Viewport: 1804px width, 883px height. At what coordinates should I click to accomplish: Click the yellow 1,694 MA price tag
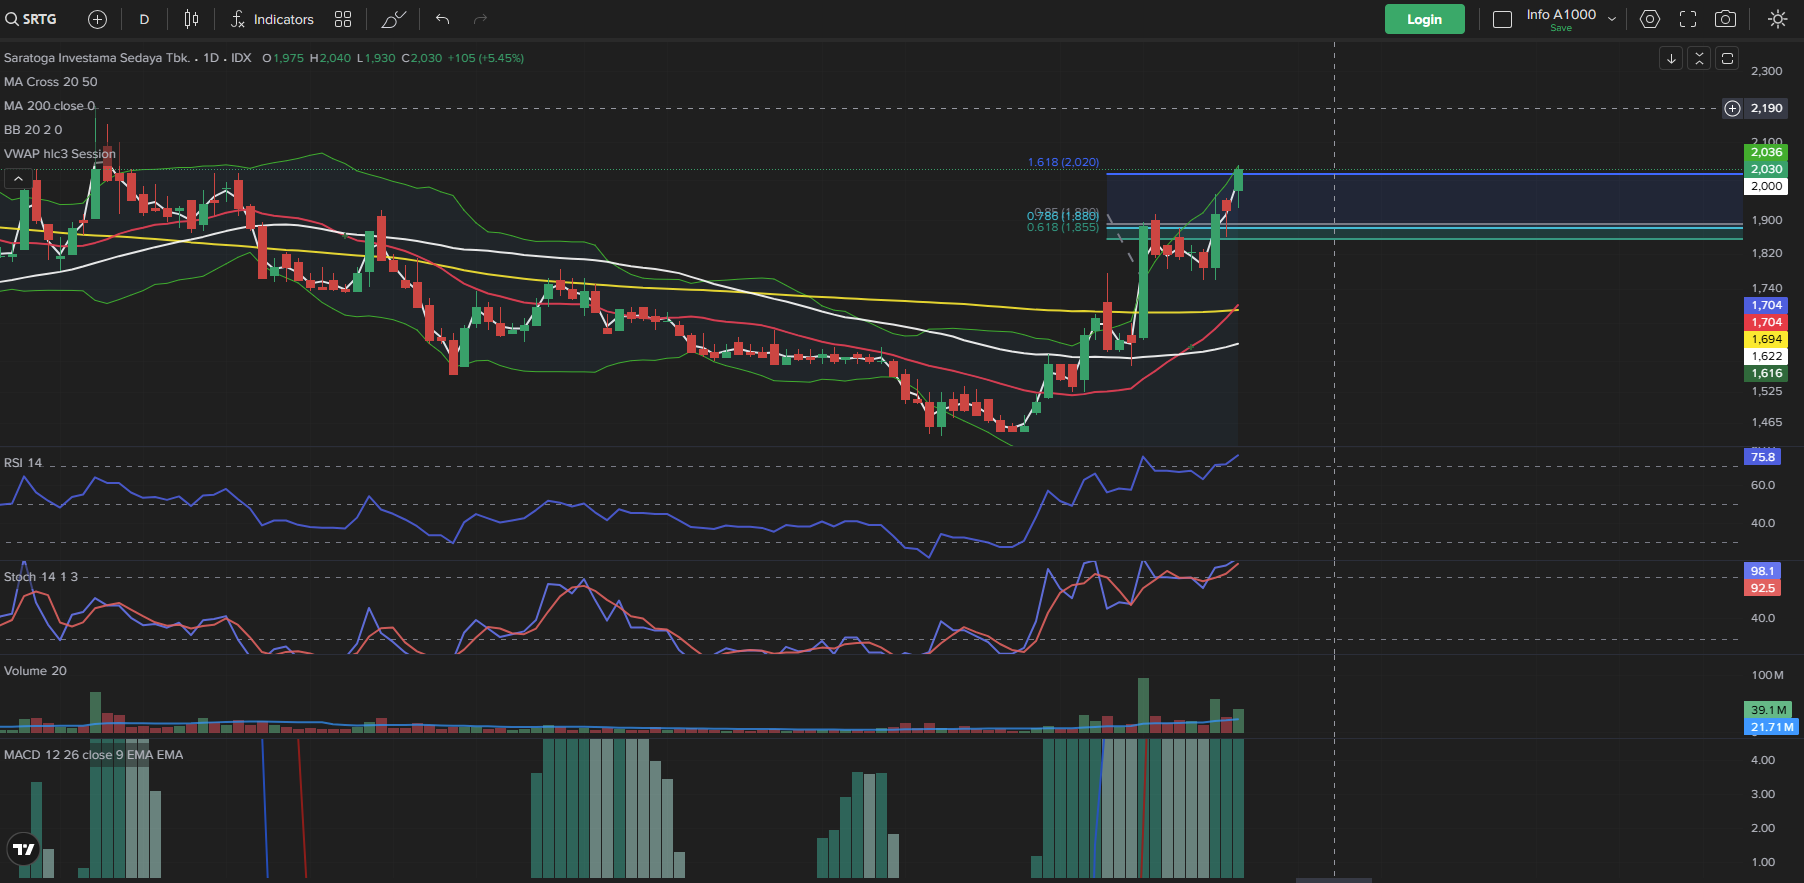click(1766, 339)
